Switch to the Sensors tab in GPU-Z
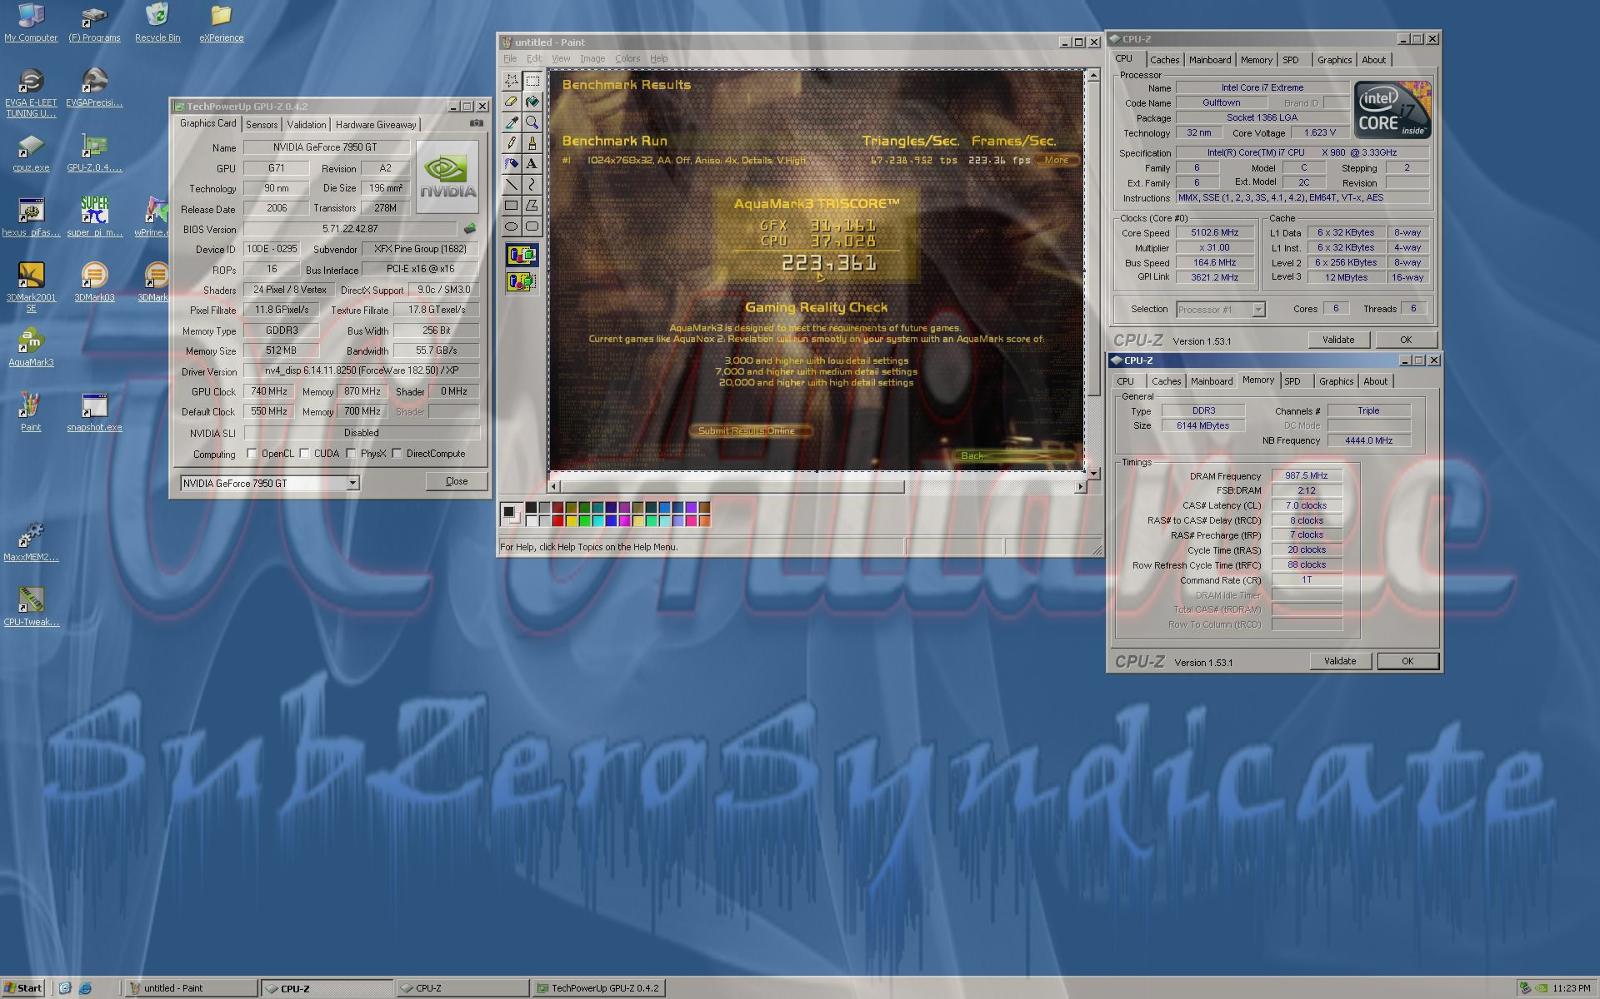The image size is (1600, 999). pyautogui.click(x=262, y=125)
